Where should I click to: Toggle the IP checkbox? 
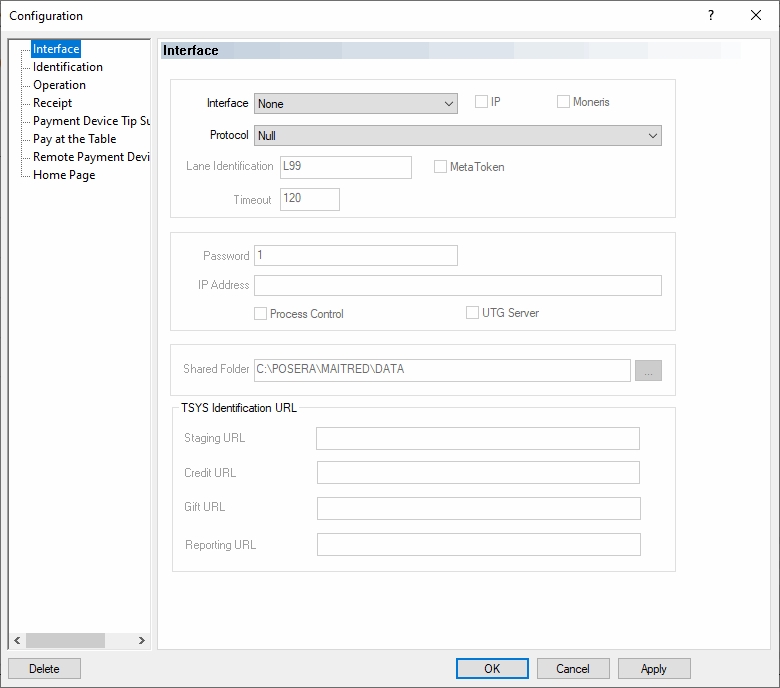481,102
